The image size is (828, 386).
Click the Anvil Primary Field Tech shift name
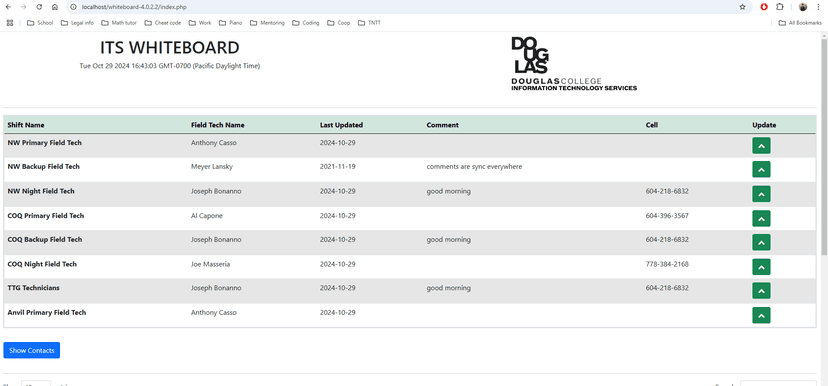click(x=46, y=313)
